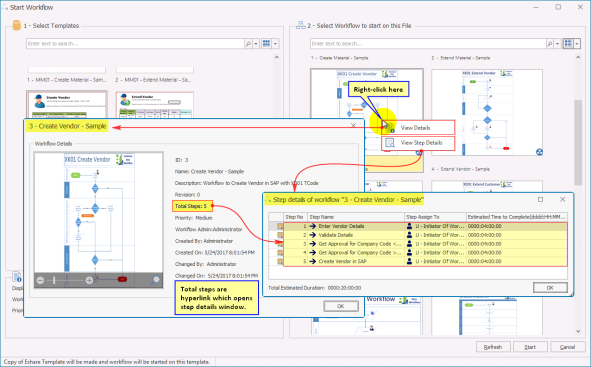Maximize the Step details window
The width and height of the screenshot is (591, 367).
click(540, 199)
